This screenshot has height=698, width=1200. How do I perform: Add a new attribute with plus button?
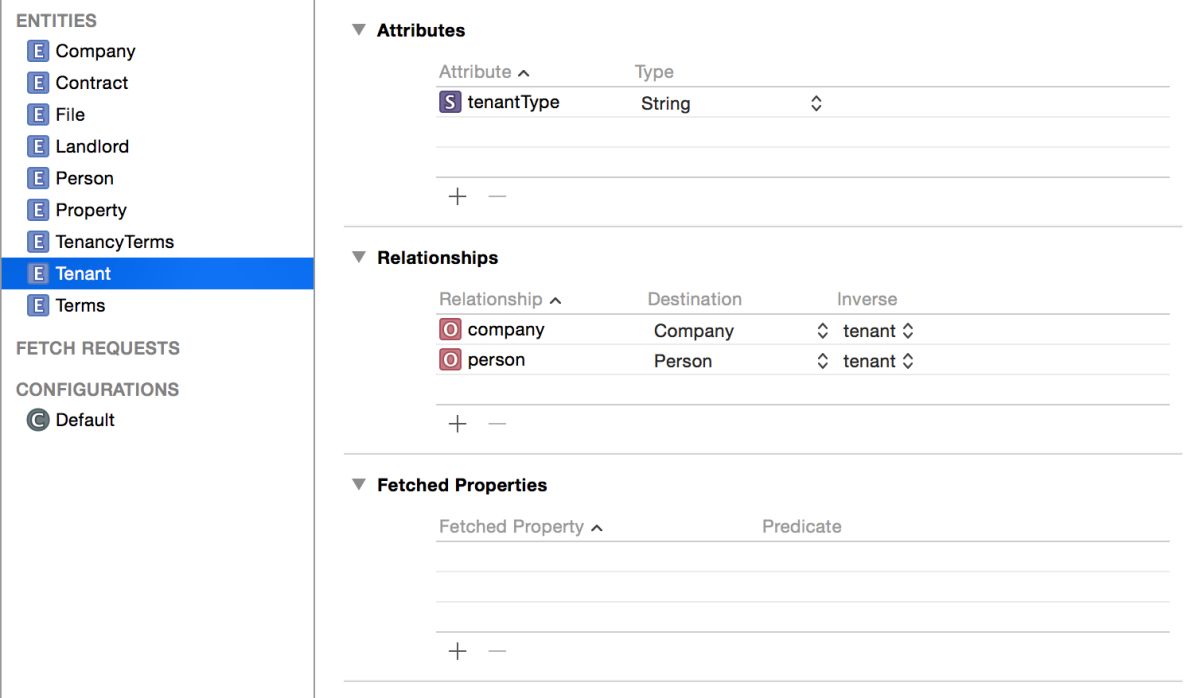coord(458,197)
